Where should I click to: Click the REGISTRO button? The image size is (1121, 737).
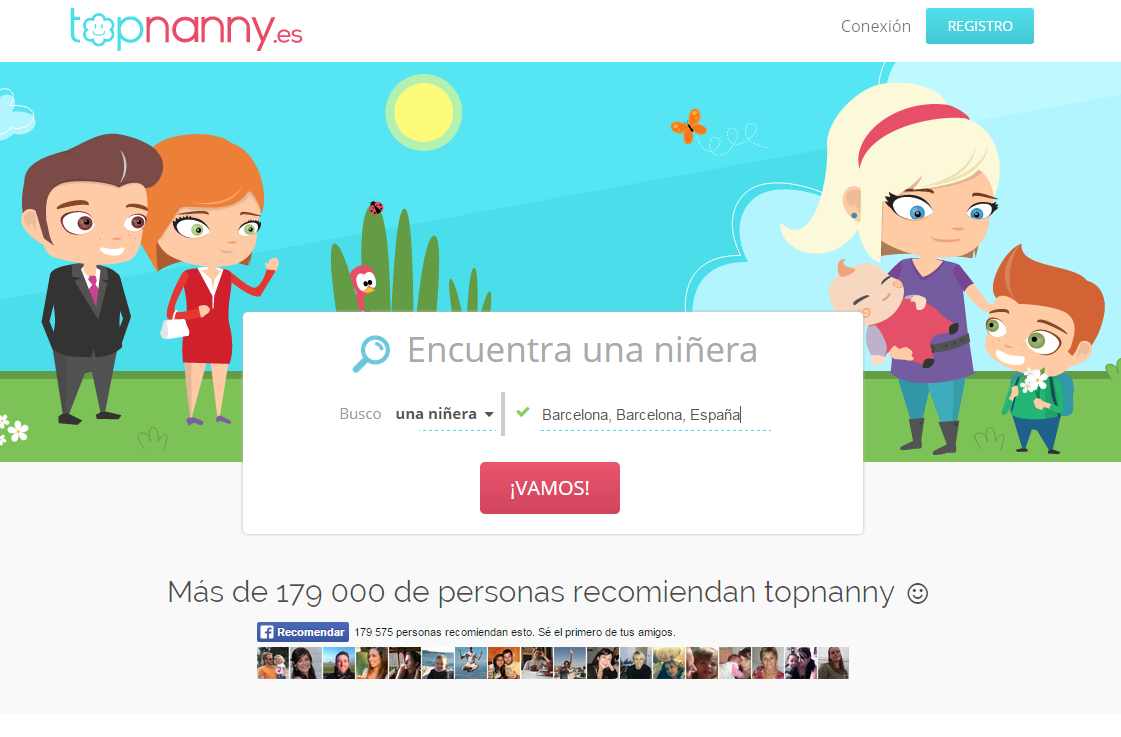click(x=979, y=26)
